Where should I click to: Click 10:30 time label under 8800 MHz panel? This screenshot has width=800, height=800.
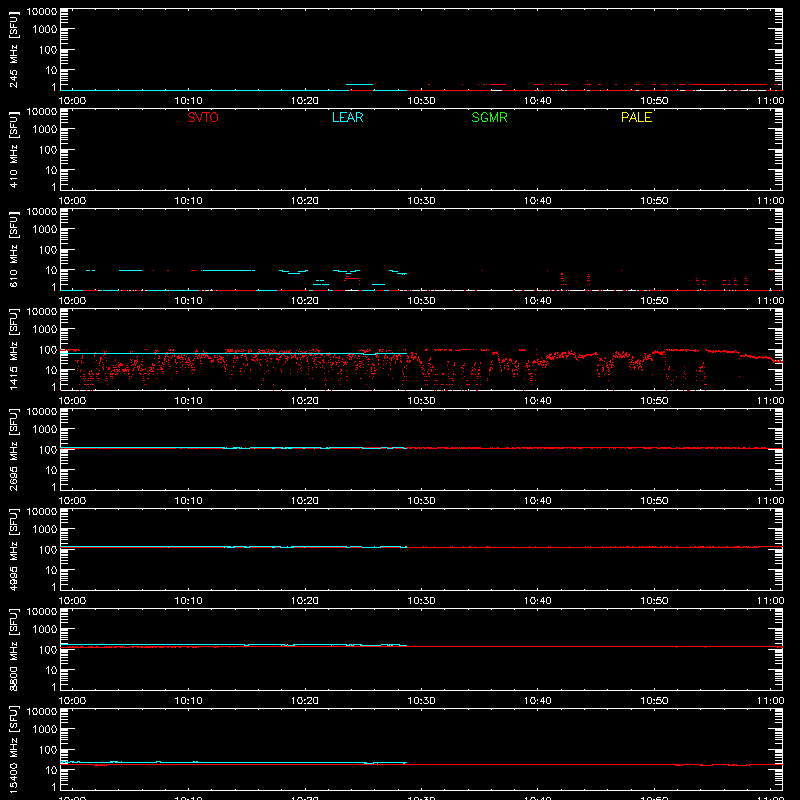coord(421,701)
